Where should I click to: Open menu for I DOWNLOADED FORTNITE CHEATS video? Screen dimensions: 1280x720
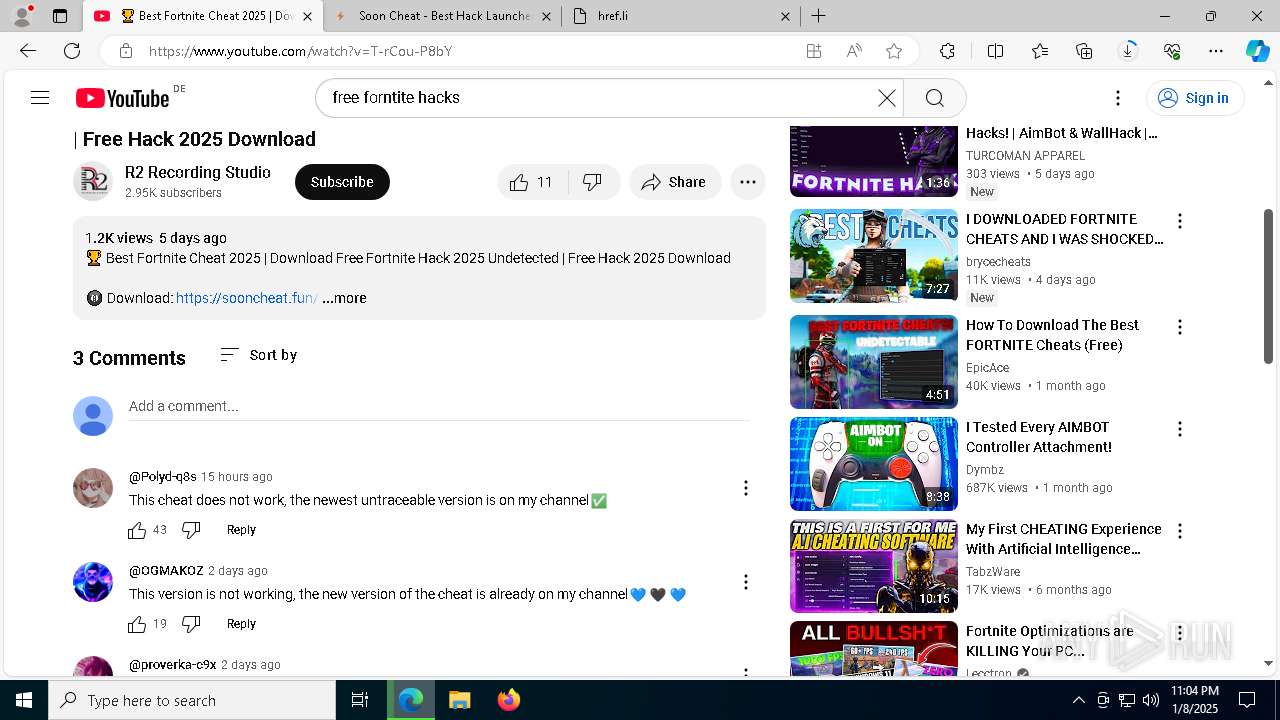[1180, 221]
